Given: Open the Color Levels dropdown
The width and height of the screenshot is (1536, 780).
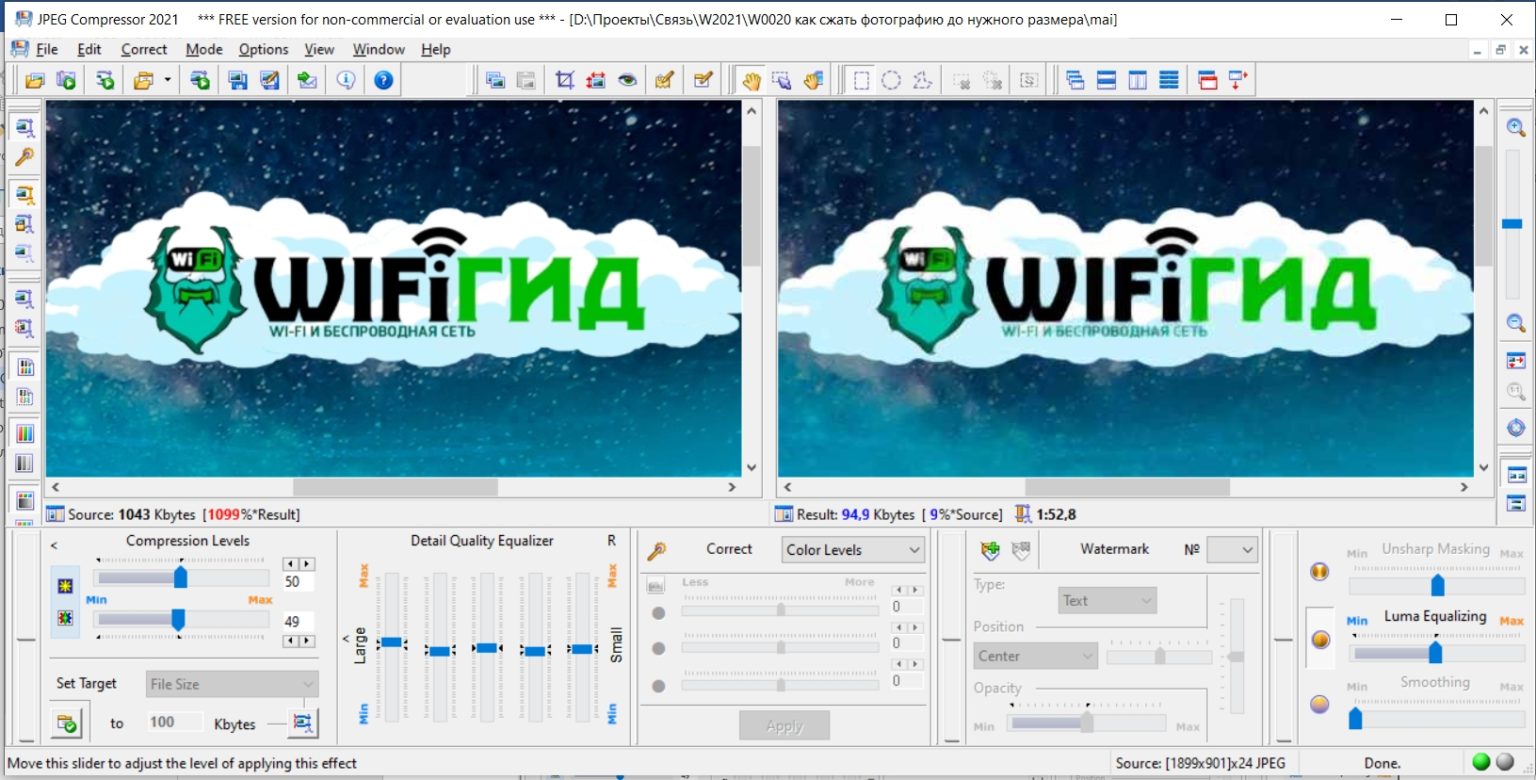Looking at the screenshot, I should click(x=853, y=549).
